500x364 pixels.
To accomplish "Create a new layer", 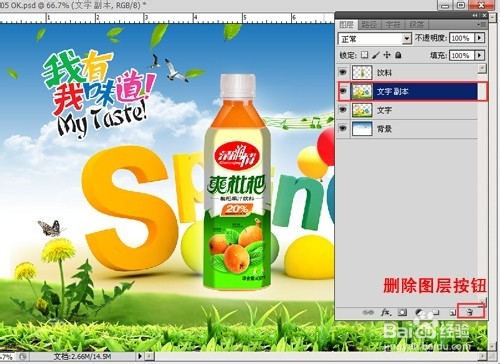I will click(453, 313).
